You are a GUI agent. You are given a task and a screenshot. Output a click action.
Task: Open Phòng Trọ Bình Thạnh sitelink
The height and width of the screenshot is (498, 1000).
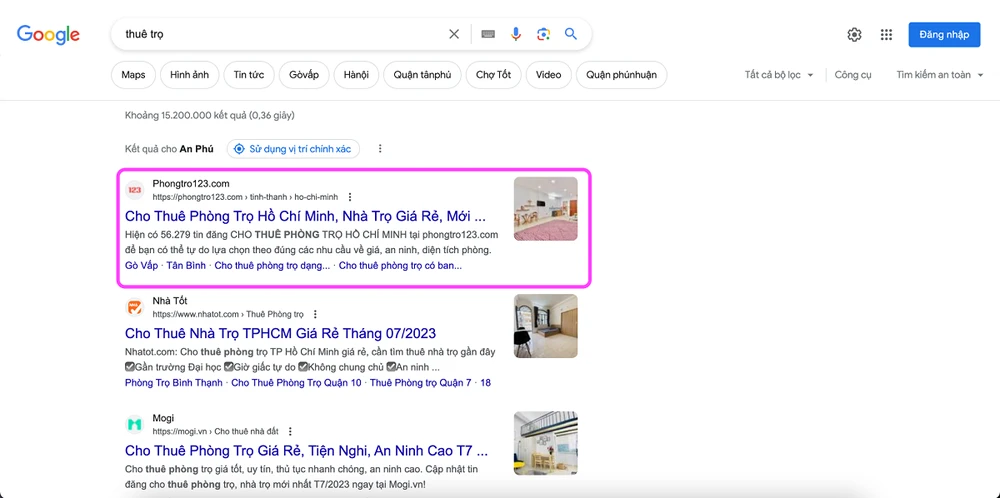tap(174, 383)
